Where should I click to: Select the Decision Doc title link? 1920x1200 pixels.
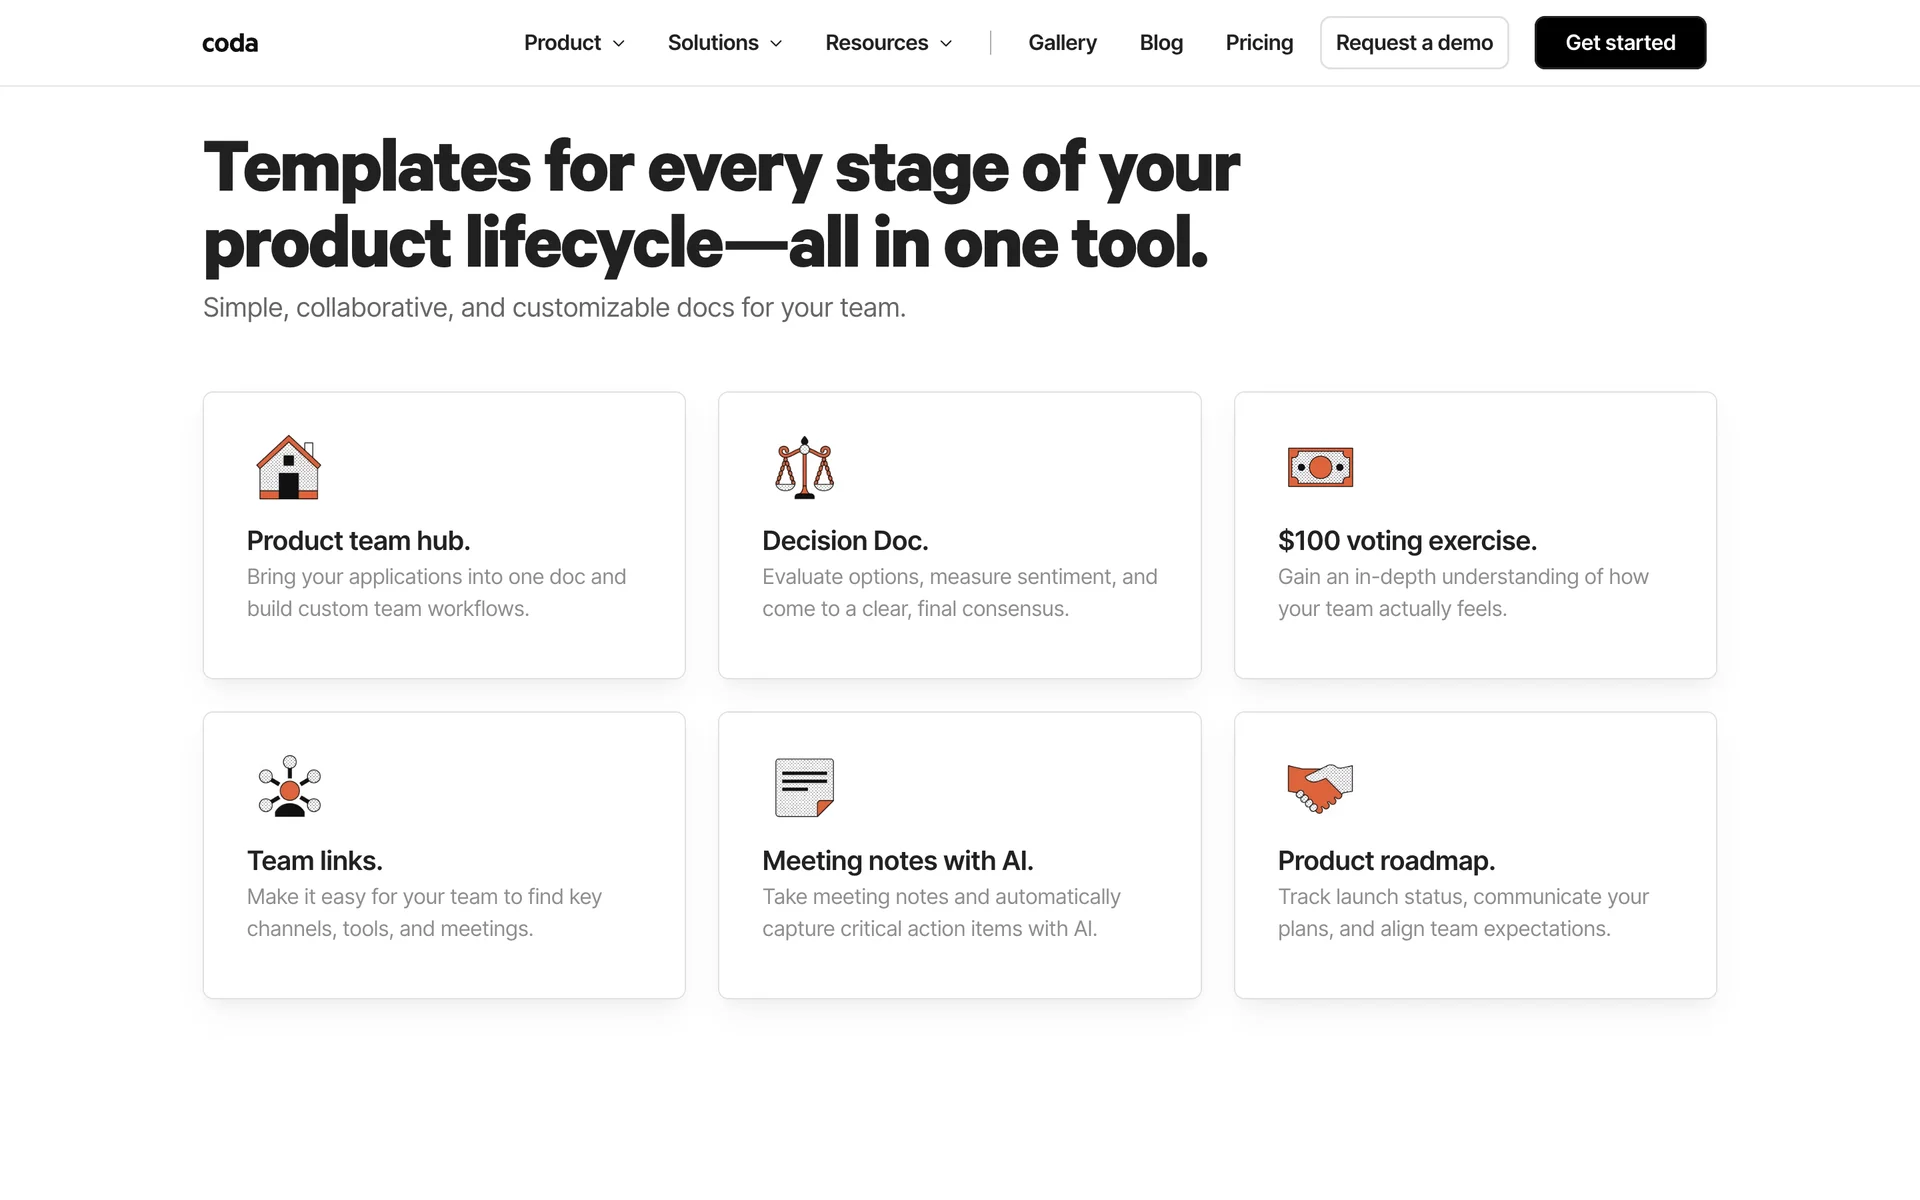(x=845, y=541)
